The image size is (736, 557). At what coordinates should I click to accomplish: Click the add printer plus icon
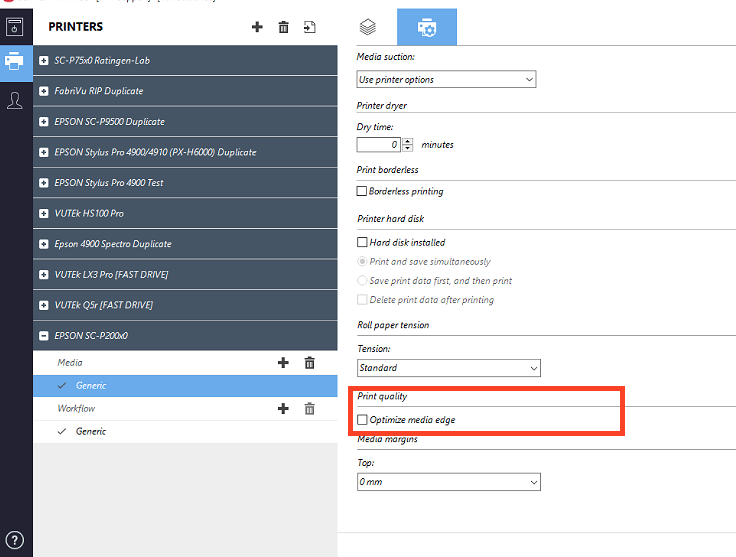click(257, 27)
